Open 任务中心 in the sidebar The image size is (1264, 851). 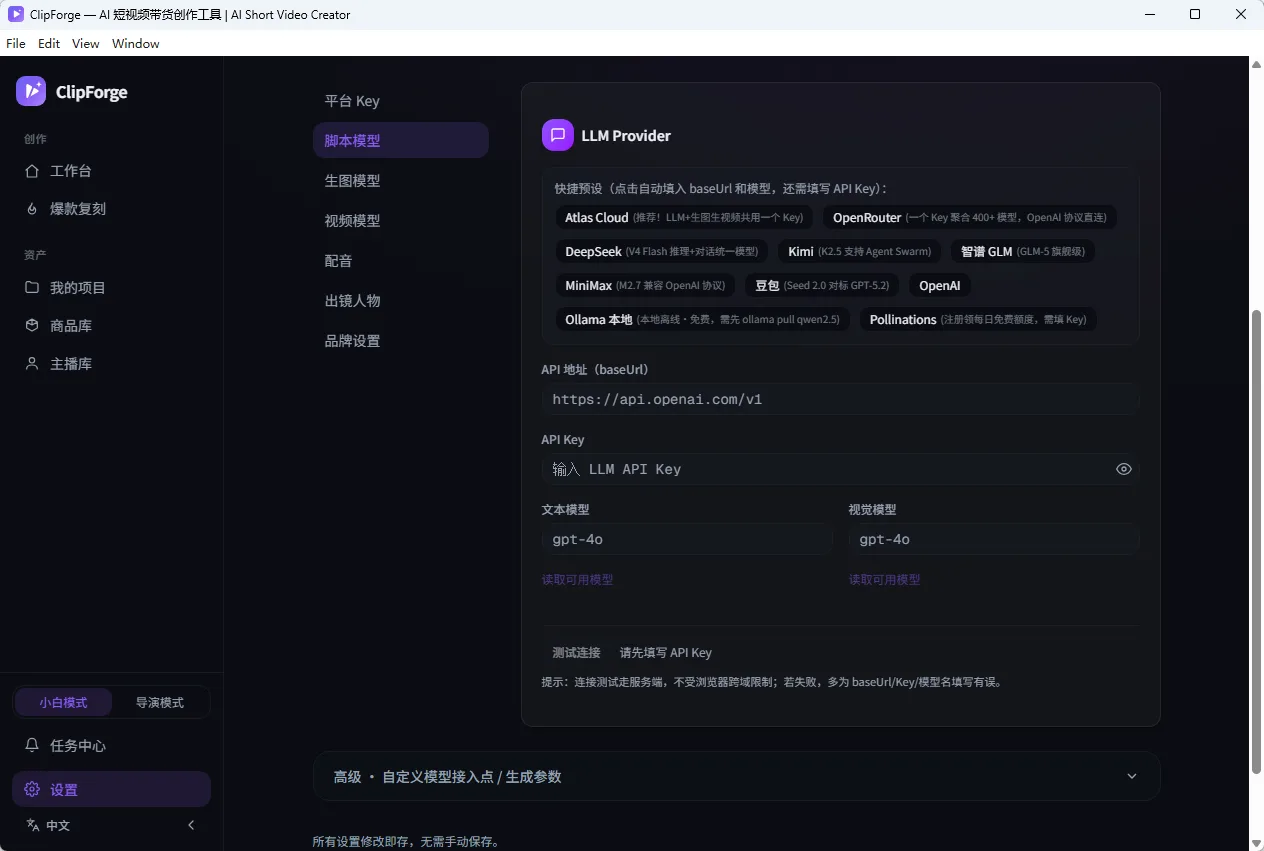[x=112, y=745]
